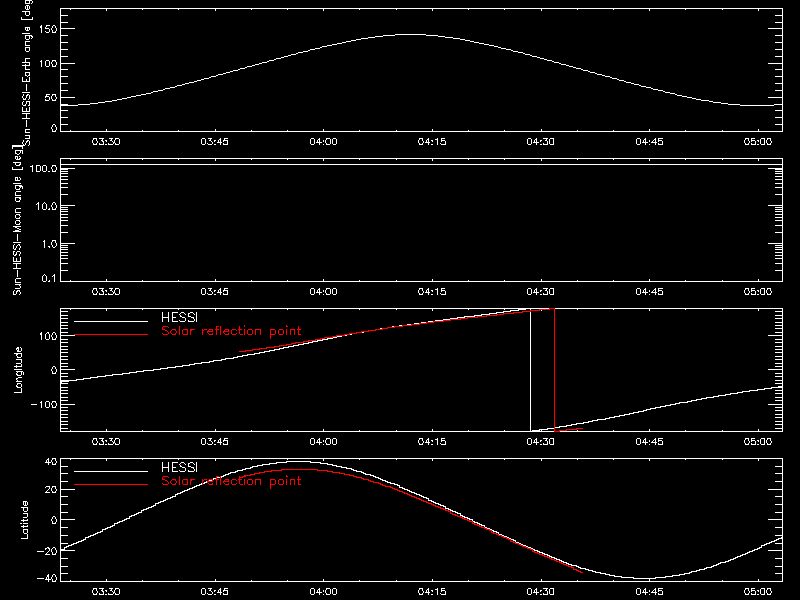Click the 100.0 tick label on Moon angle plot

[x=43, y=168]
